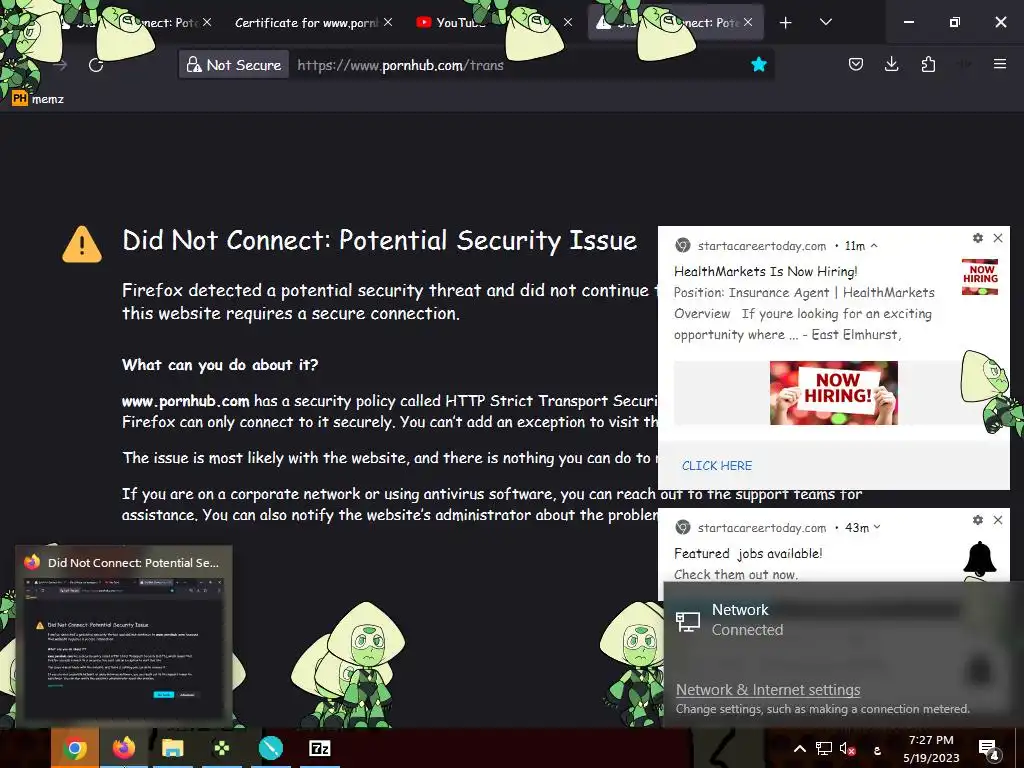The height and width of the screenshot is (768, 1024).
Task: Open Chrome from the taskbar
Action: (74, 748)
